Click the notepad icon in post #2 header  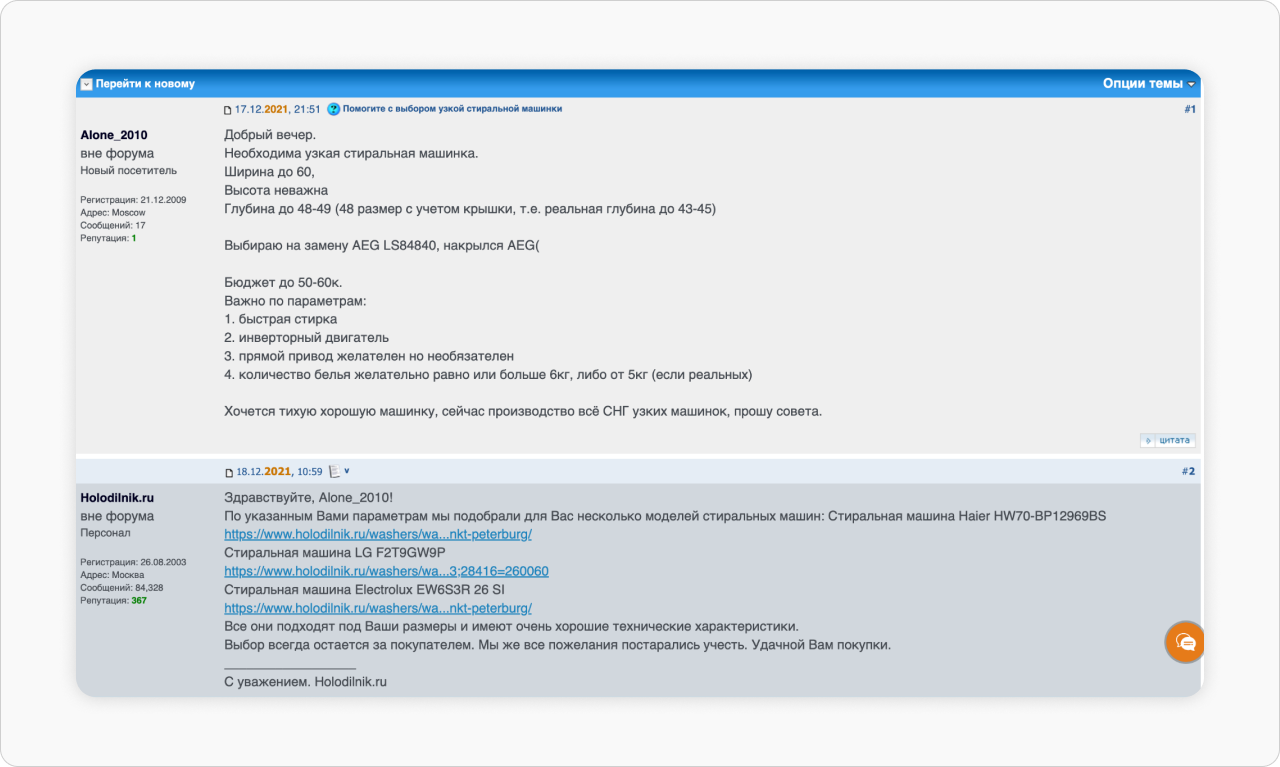point(335,471)
